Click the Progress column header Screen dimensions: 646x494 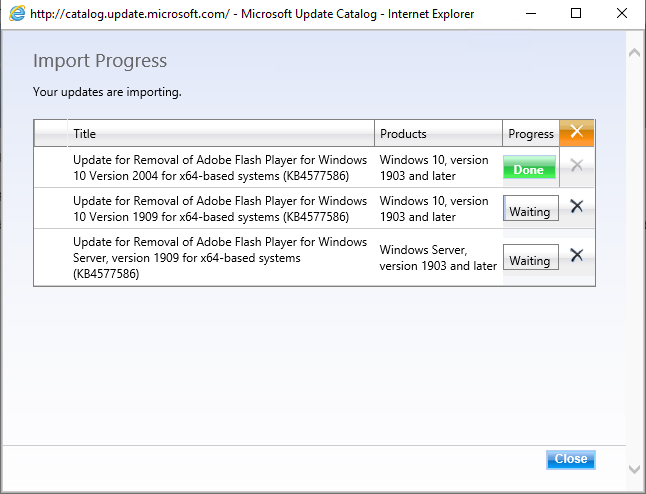pyautogui.click(x=531, y=133)
